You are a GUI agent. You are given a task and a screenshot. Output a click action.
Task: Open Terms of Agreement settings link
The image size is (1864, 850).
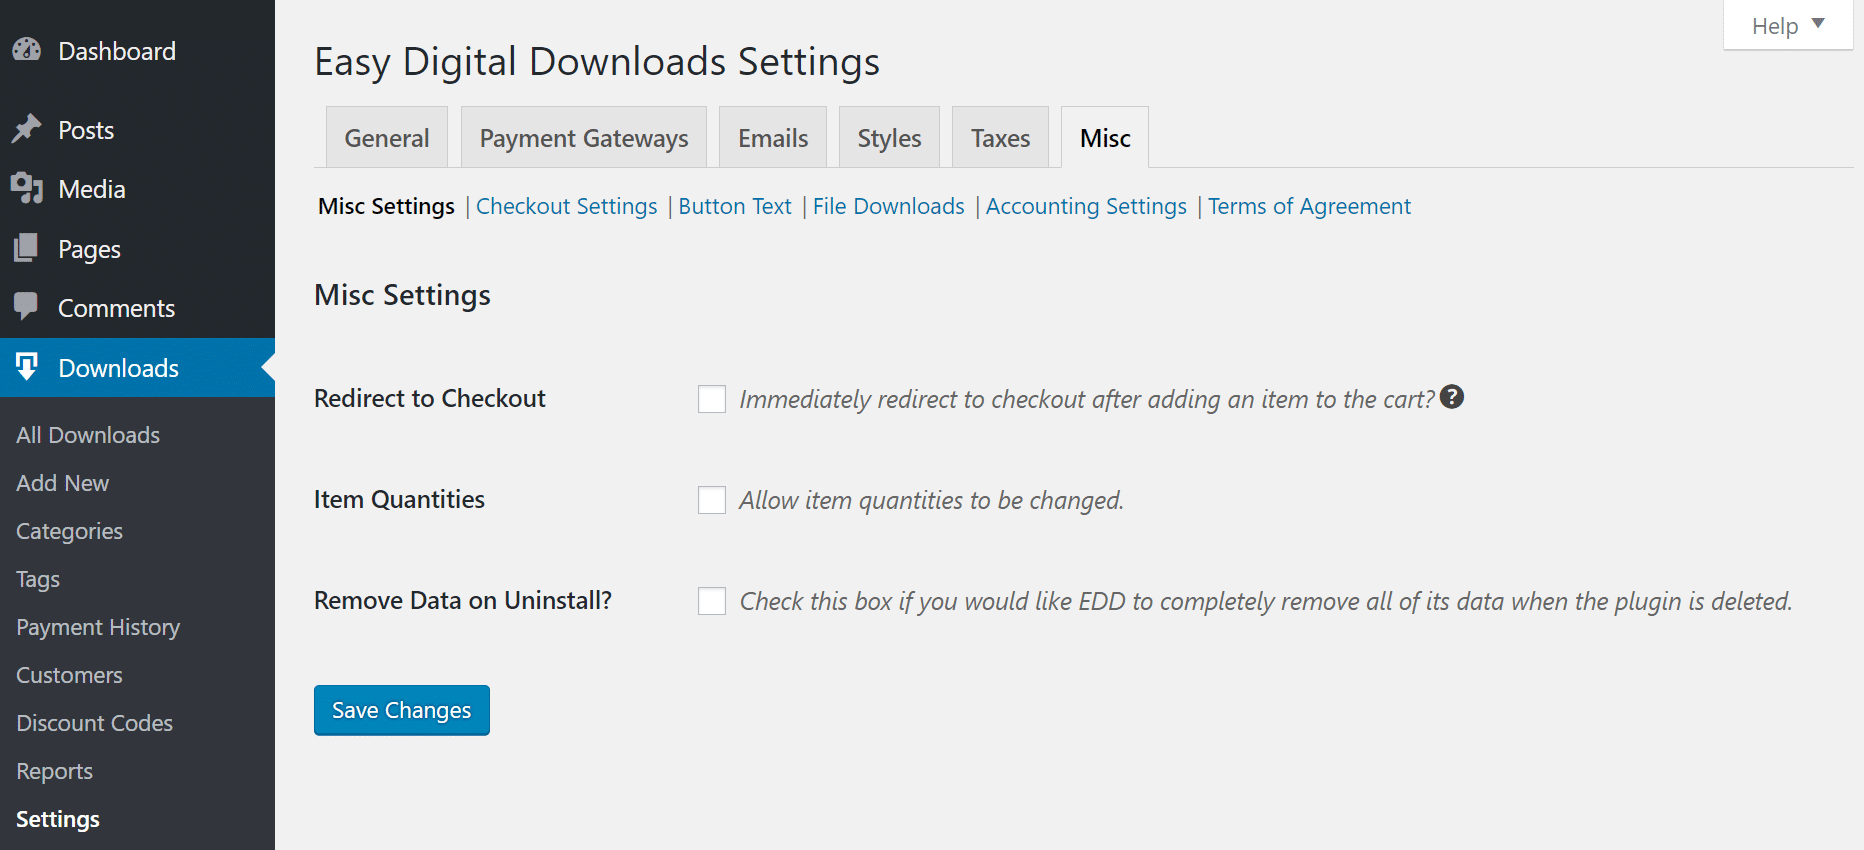pos(1309,206)
